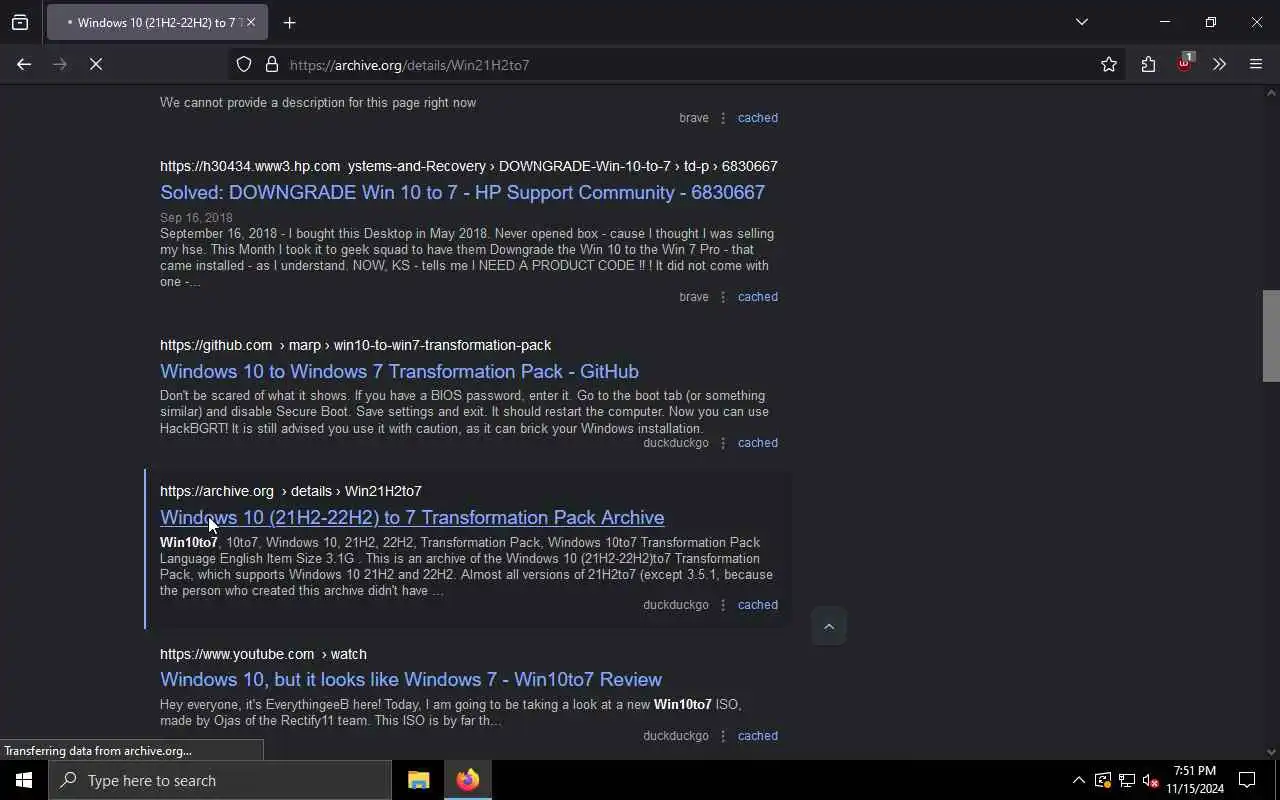Open Windows 10 to Windows 7 Transformation Pack GitHub result
This screenshot has height=800, width=1280.
coord(399,371)
